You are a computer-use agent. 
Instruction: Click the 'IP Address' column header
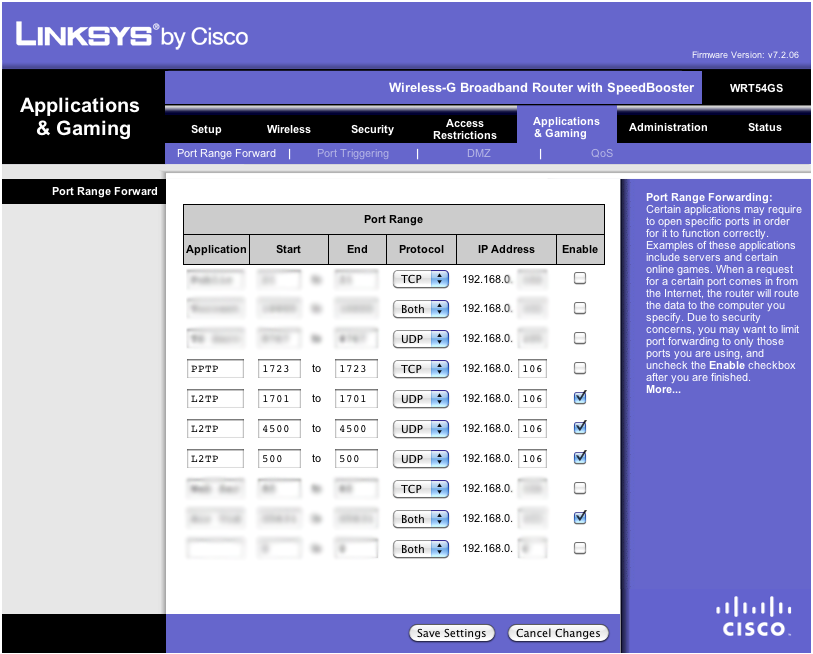coord(506,249)
